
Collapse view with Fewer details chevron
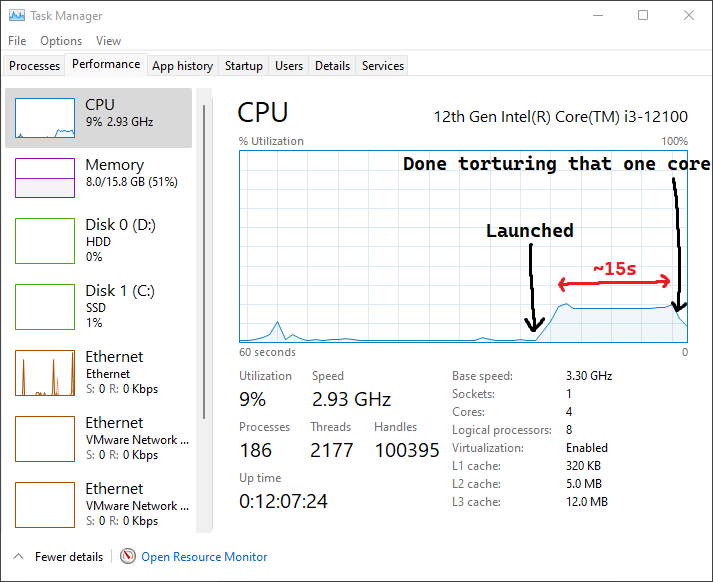click(x=19, y=557)
